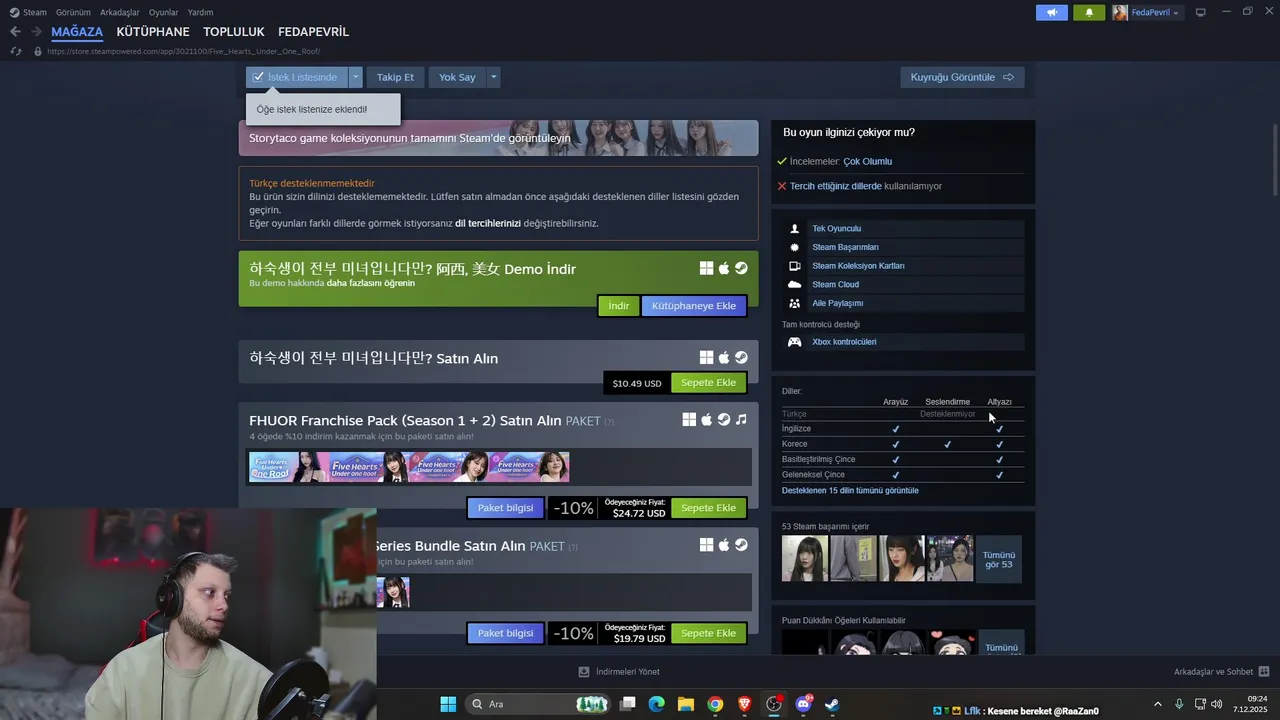Add demo with Kütüphaneye Ekle
The height and width of the screenshot is (720, 1280).
pyautogui.click(x=694, y=306)
